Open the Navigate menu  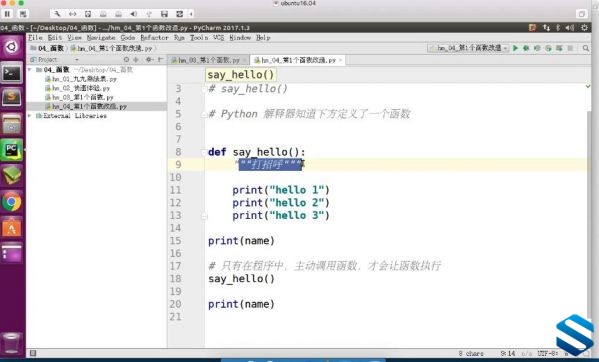(101, 37)
